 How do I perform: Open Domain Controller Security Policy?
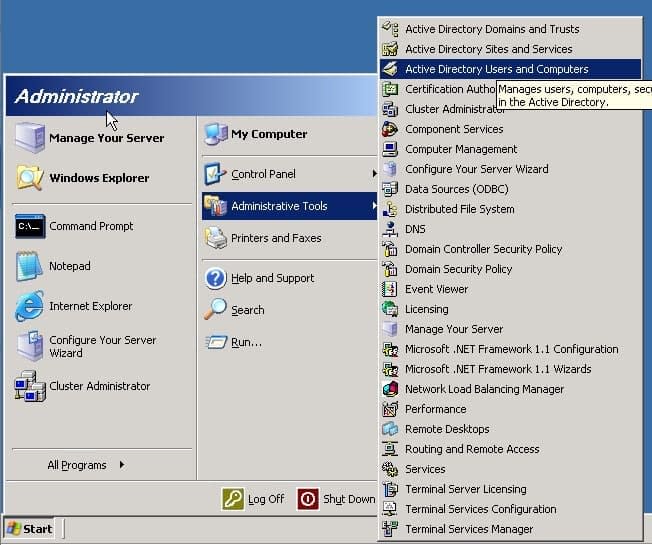tap(510, 249)
